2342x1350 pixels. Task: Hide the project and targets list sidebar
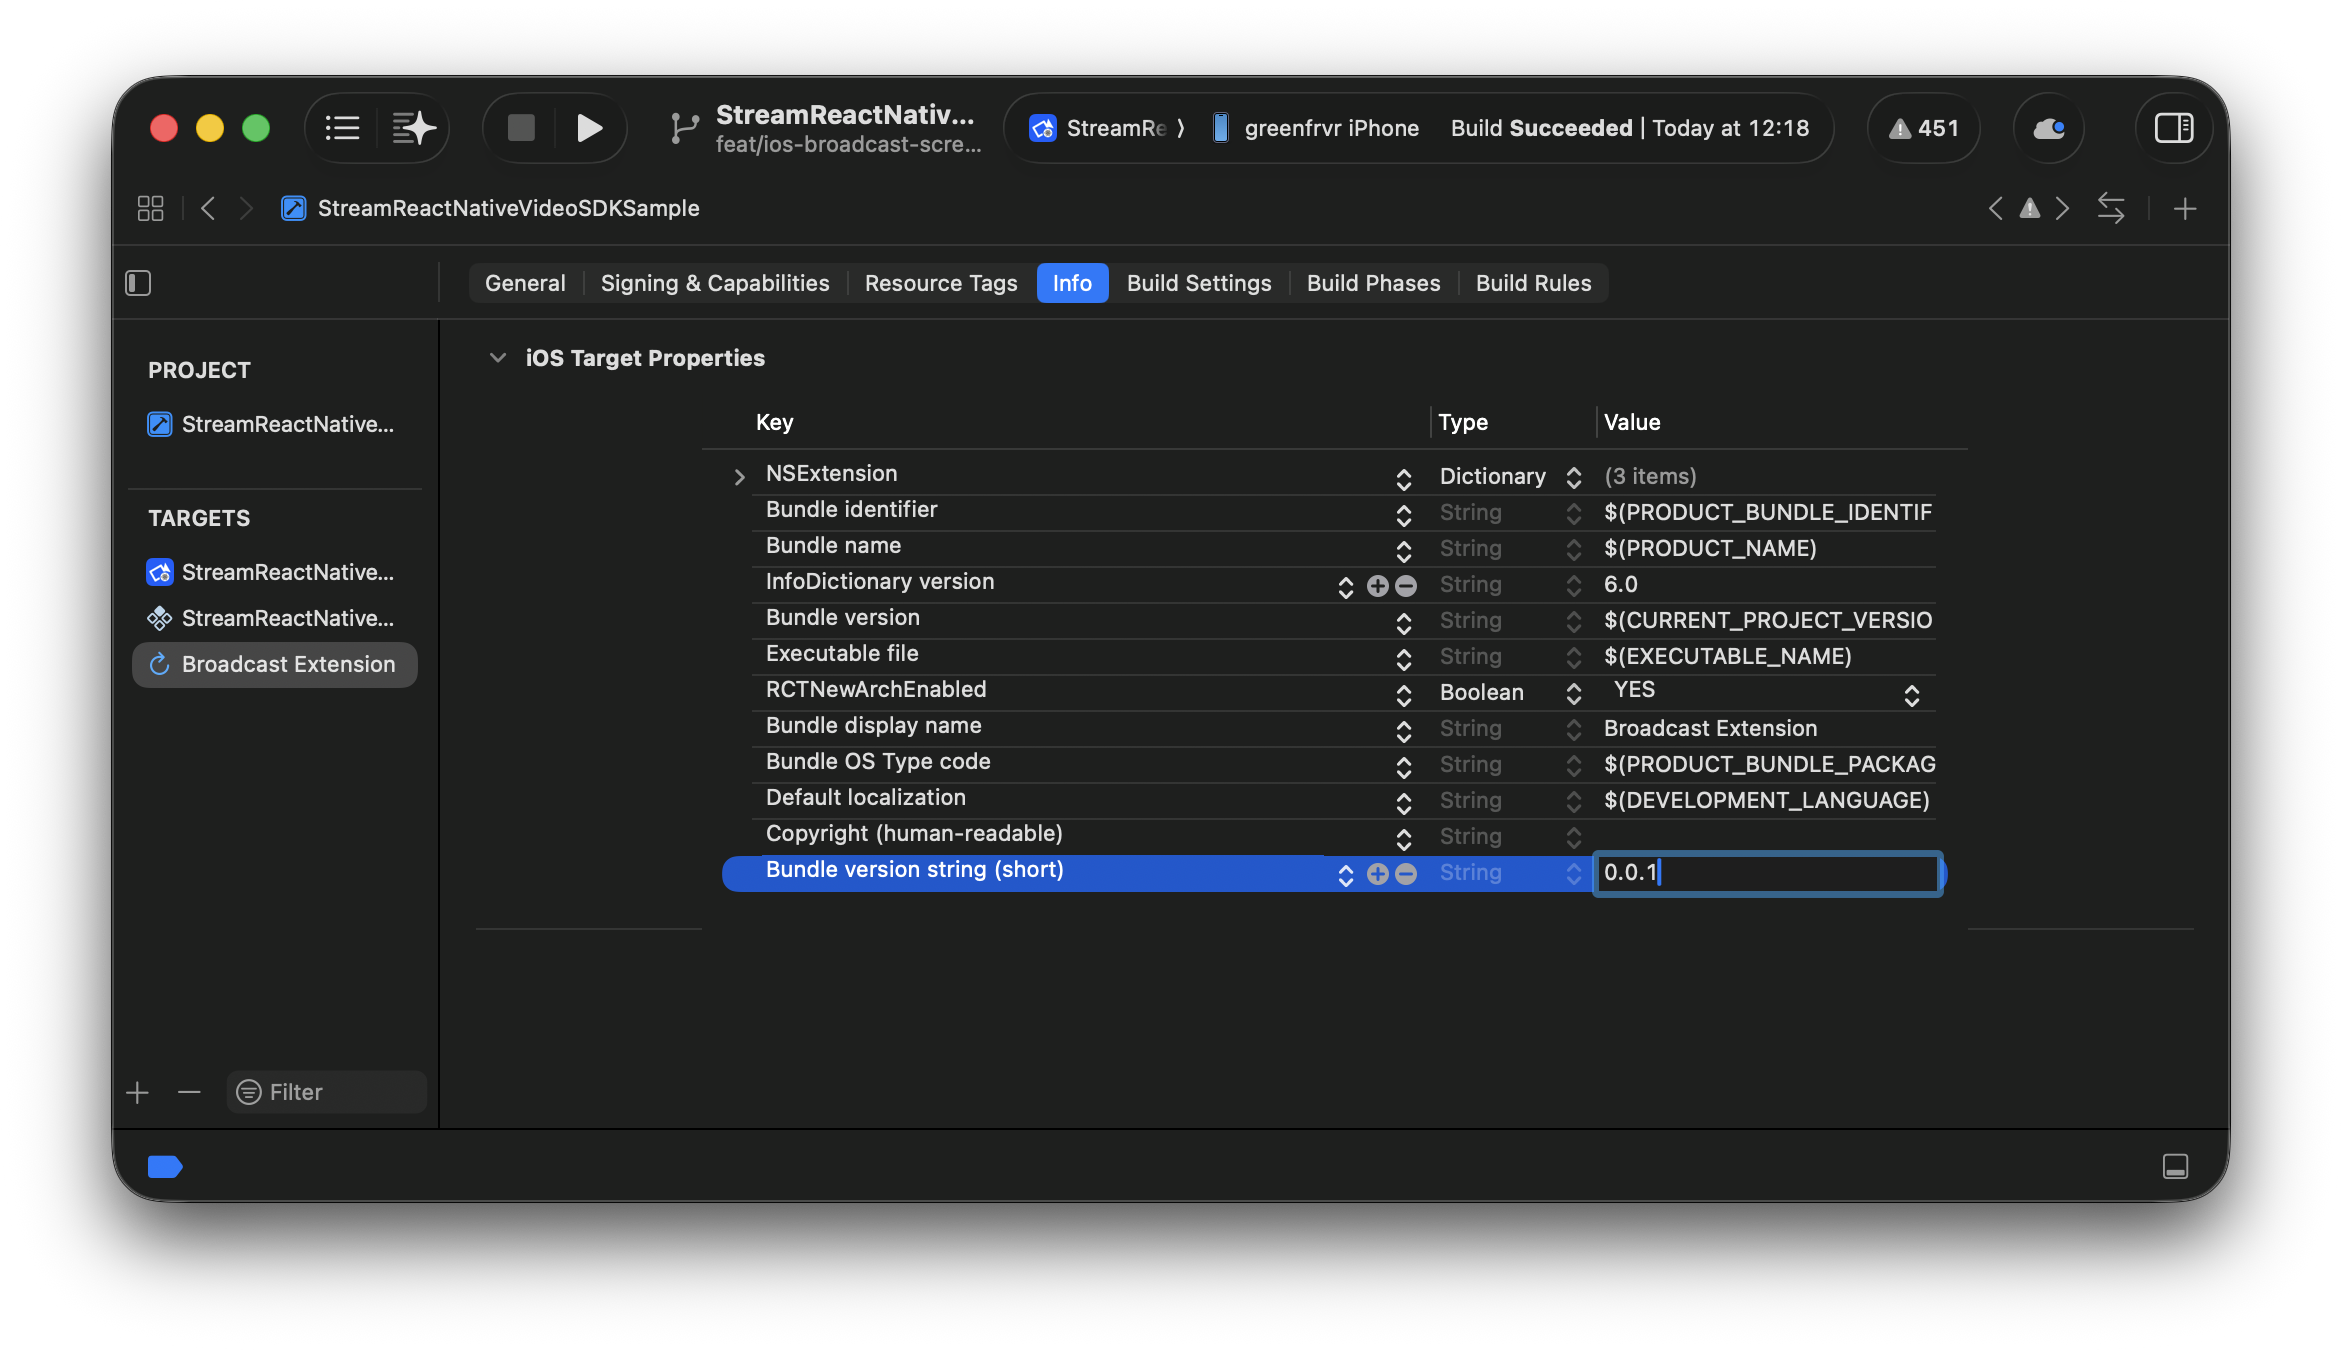[138, 283]
